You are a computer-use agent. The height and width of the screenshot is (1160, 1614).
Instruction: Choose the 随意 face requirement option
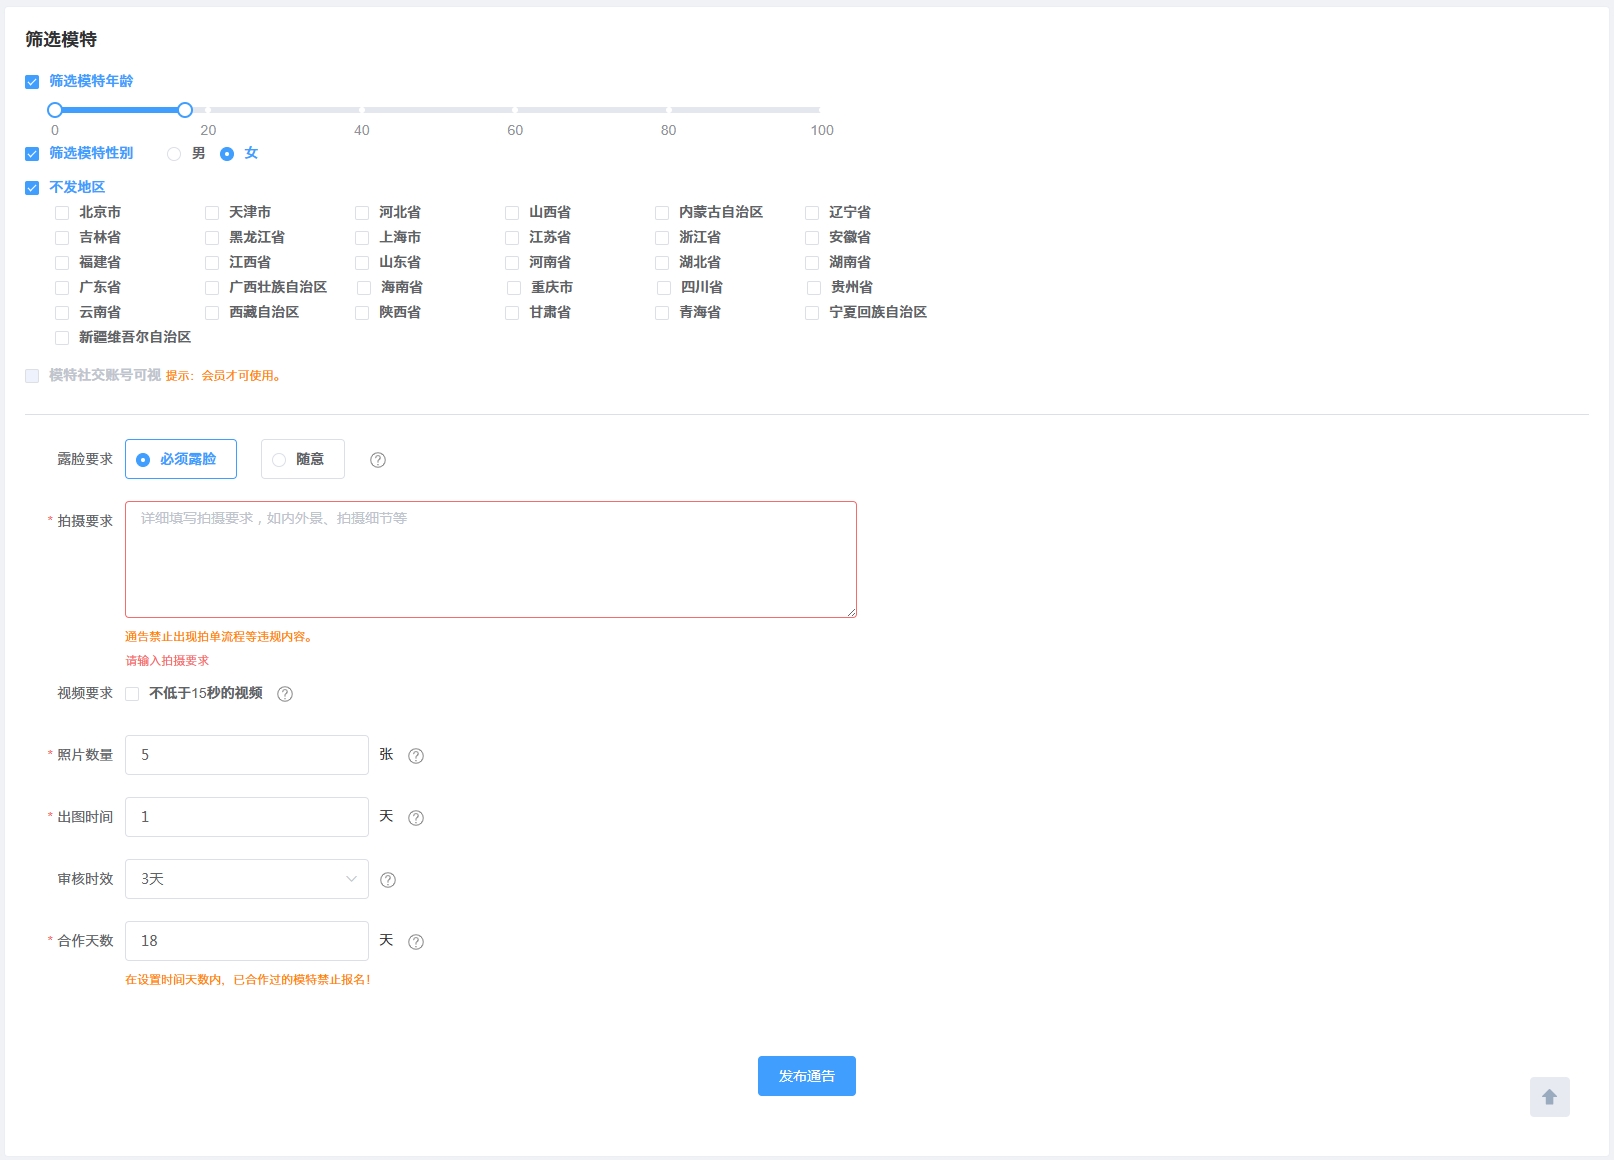(302, 459)
